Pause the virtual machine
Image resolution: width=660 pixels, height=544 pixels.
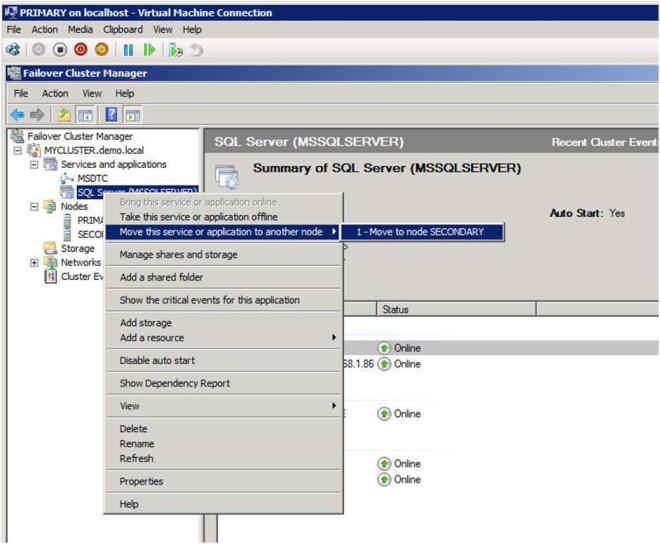pyautogui.click(x=128, y=49)
